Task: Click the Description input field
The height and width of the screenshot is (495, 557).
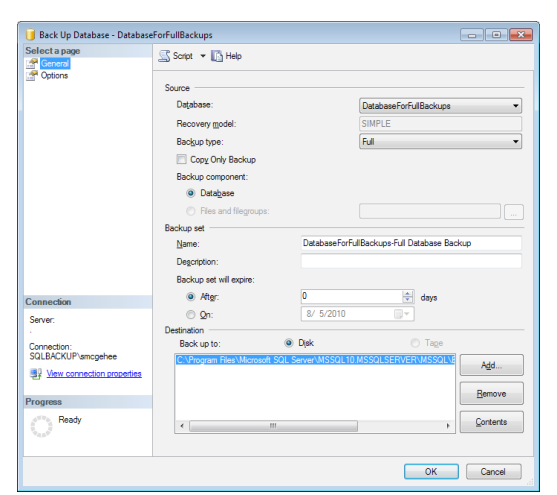Action: (x=411, y=261)
